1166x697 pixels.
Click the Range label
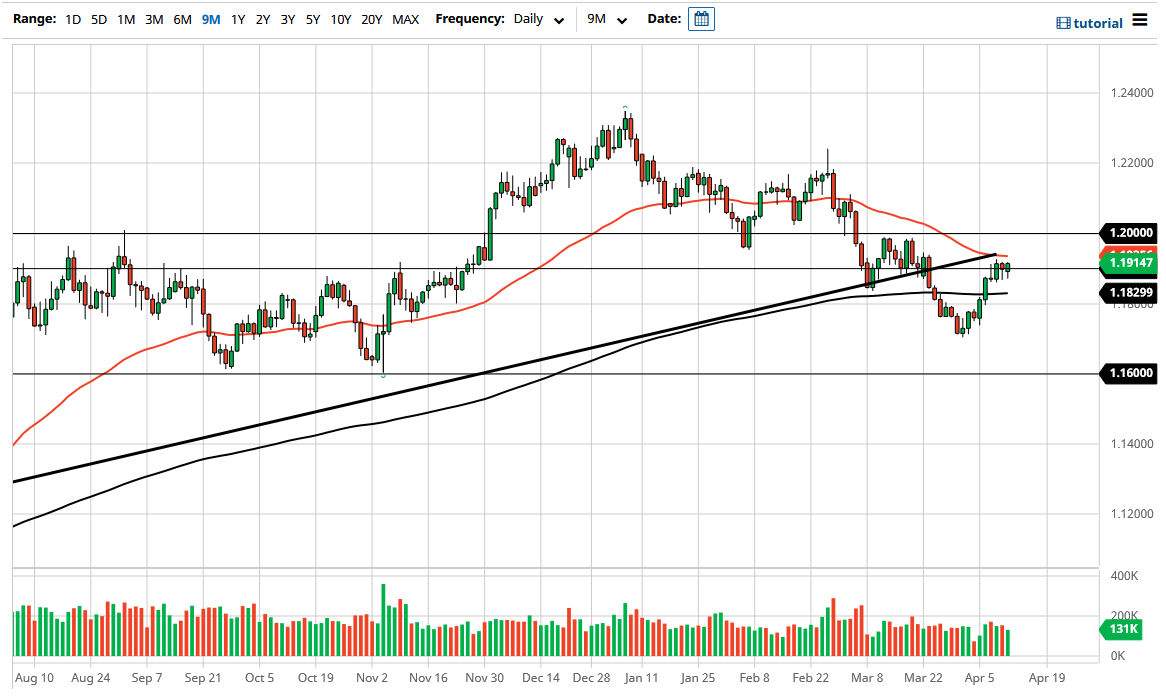click(34, 19)
